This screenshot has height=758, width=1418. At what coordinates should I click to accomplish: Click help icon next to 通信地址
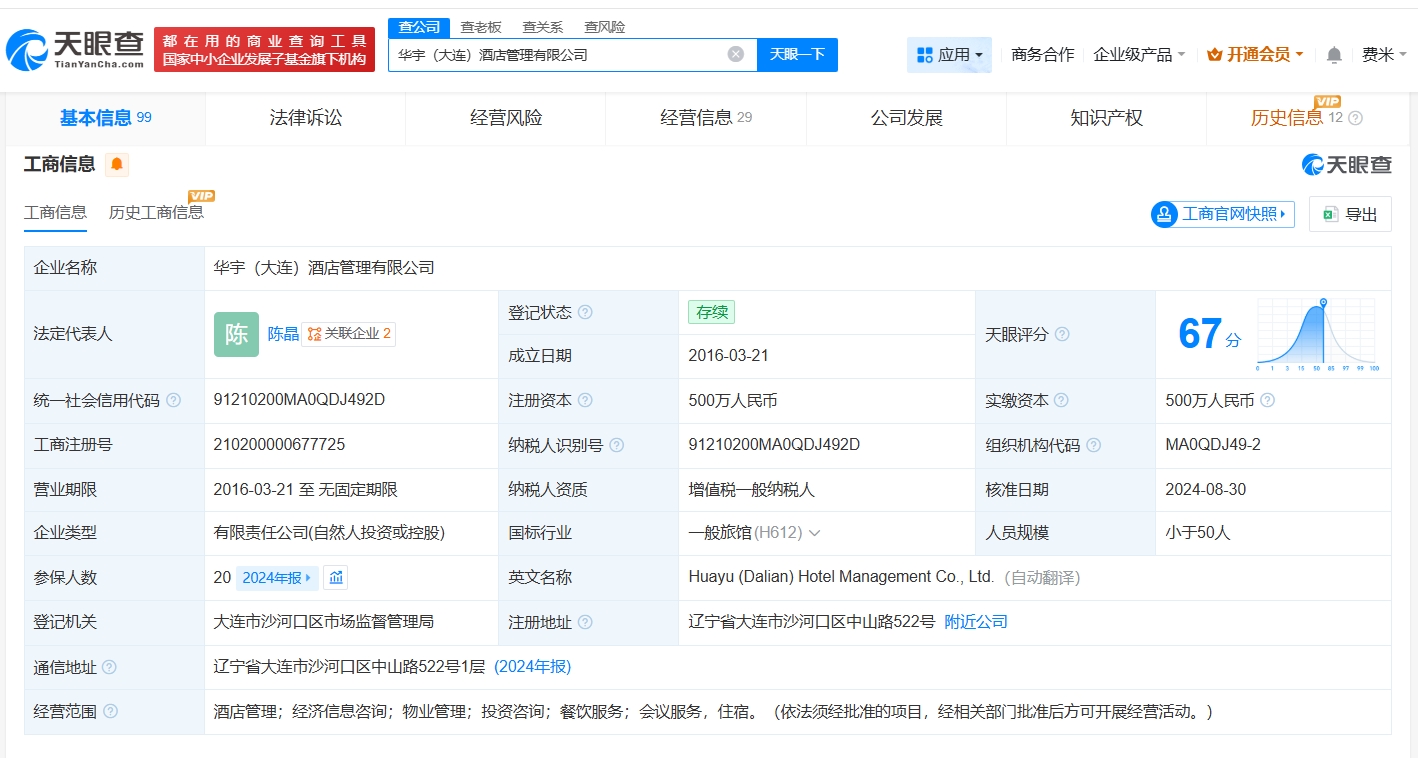point(109,667)
